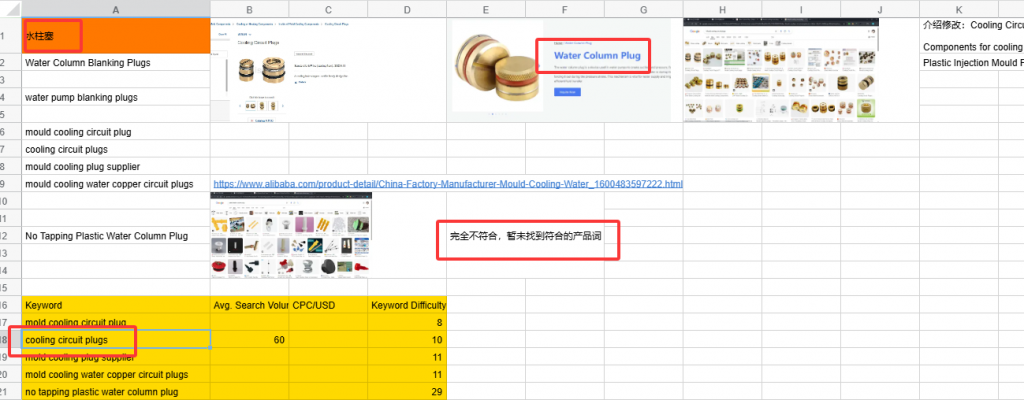This screenshot has width=1024, height=400.
Task: Click column K header
Action: tap(958, 9)
